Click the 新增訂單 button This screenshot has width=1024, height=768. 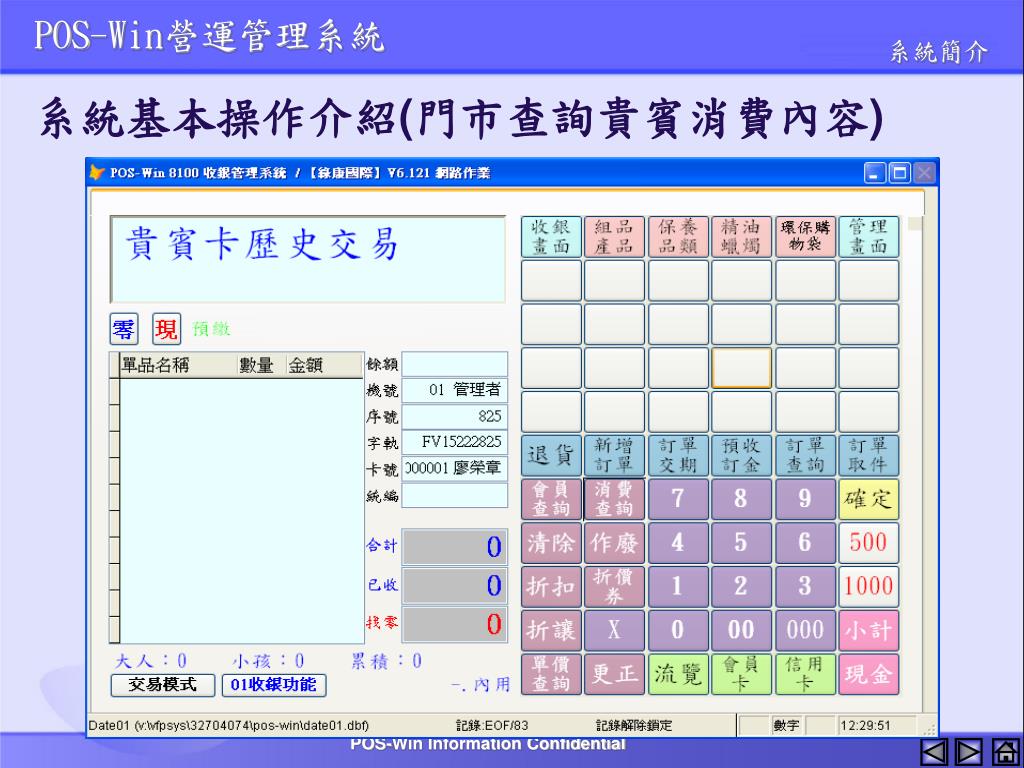tap(614, 456)
